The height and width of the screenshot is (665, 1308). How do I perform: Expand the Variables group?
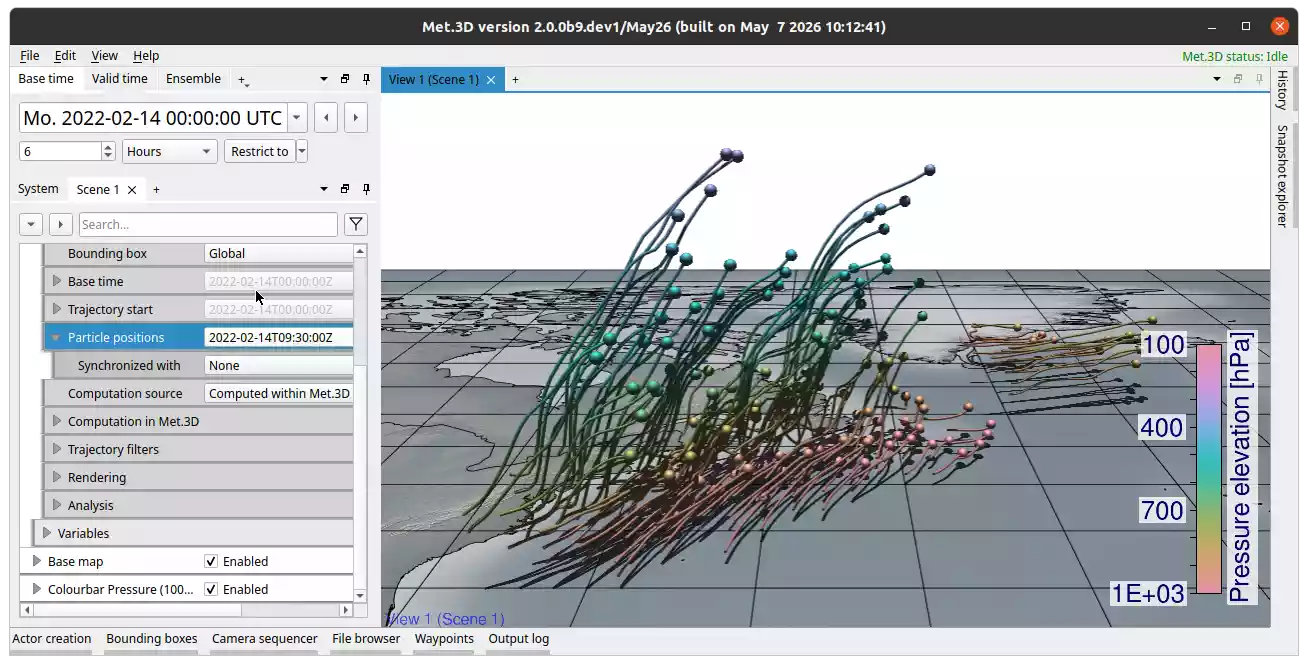tap(47, 534)
